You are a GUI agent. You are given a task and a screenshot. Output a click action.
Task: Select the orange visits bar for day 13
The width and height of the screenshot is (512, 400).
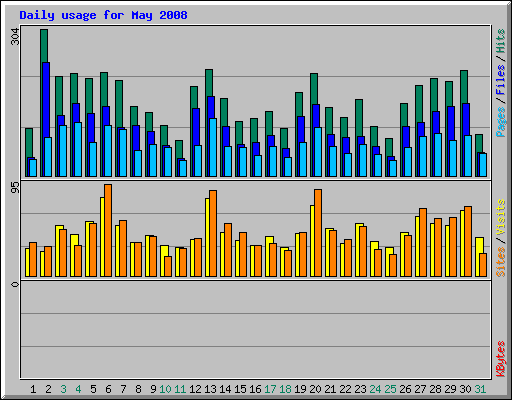pyautogui.click(x=213, y=233)
